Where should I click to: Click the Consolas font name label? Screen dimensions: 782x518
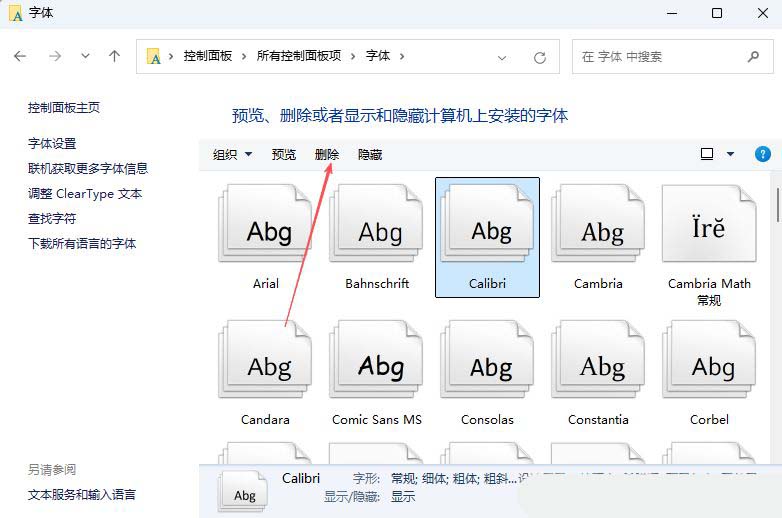tap(487, 420)
